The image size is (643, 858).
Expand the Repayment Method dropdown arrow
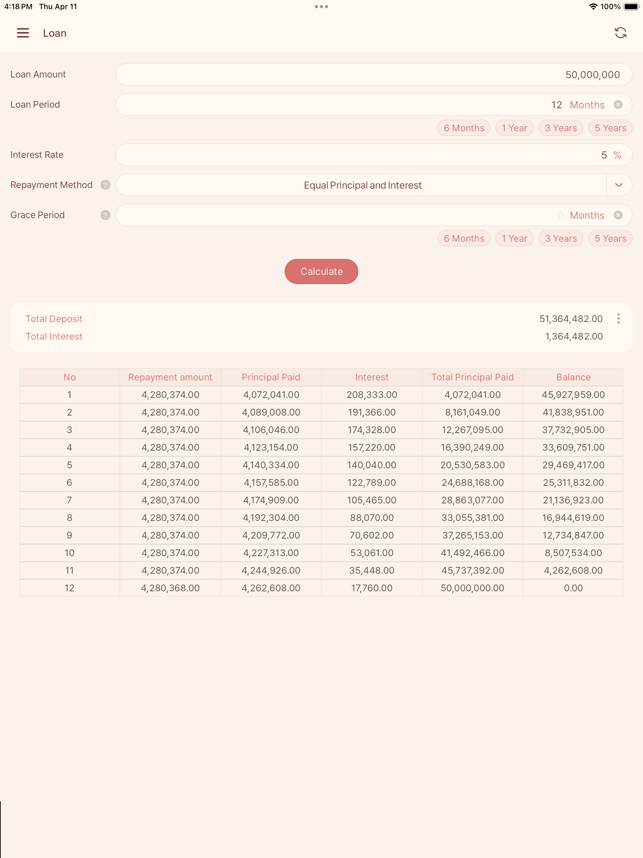tap(619, 185)
